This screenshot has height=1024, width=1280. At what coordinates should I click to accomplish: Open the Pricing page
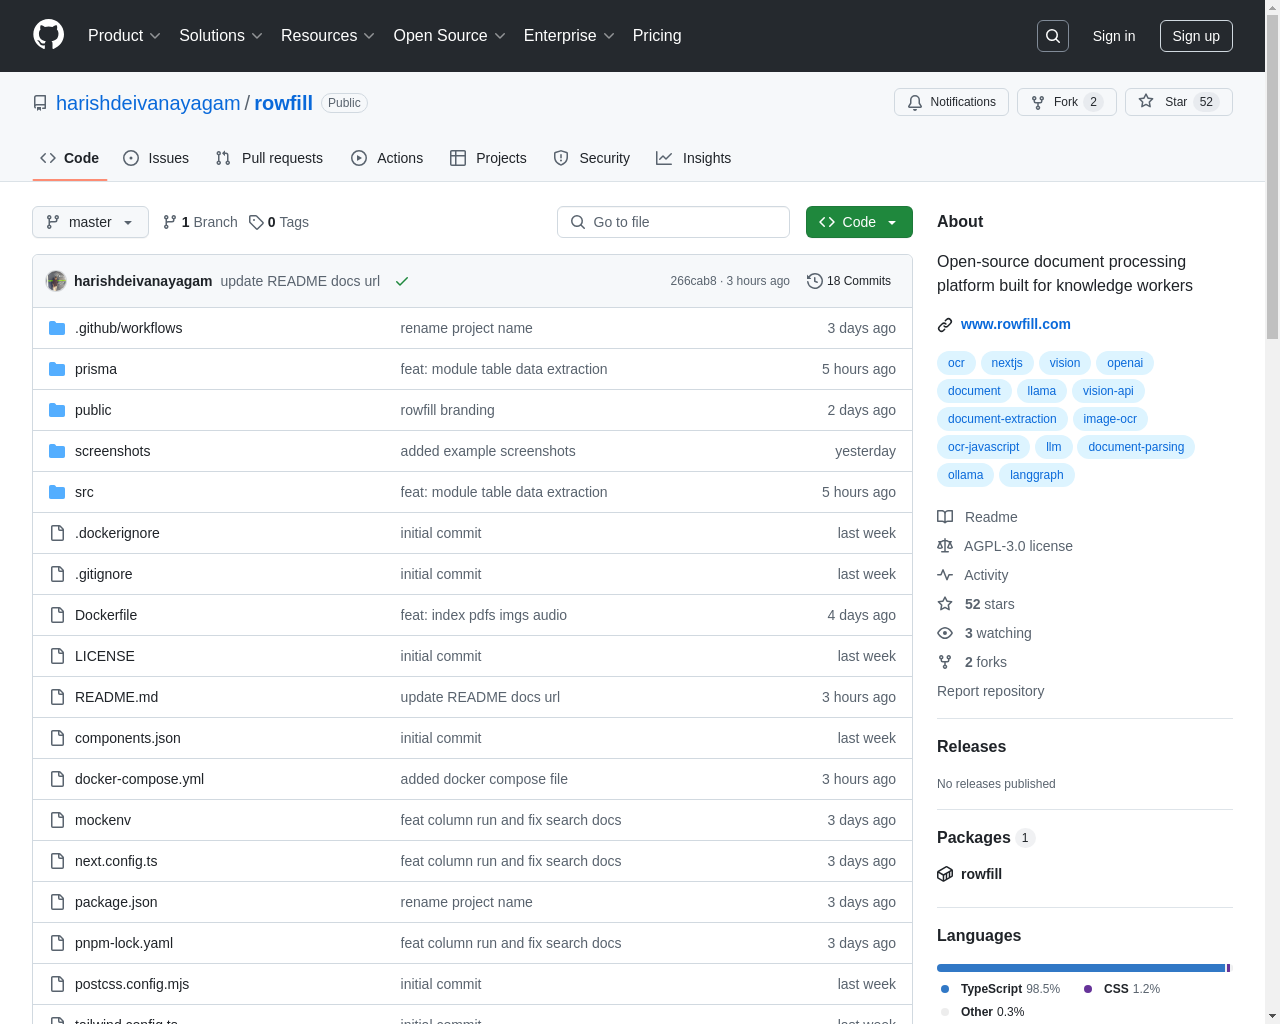[x=657, y=36]
